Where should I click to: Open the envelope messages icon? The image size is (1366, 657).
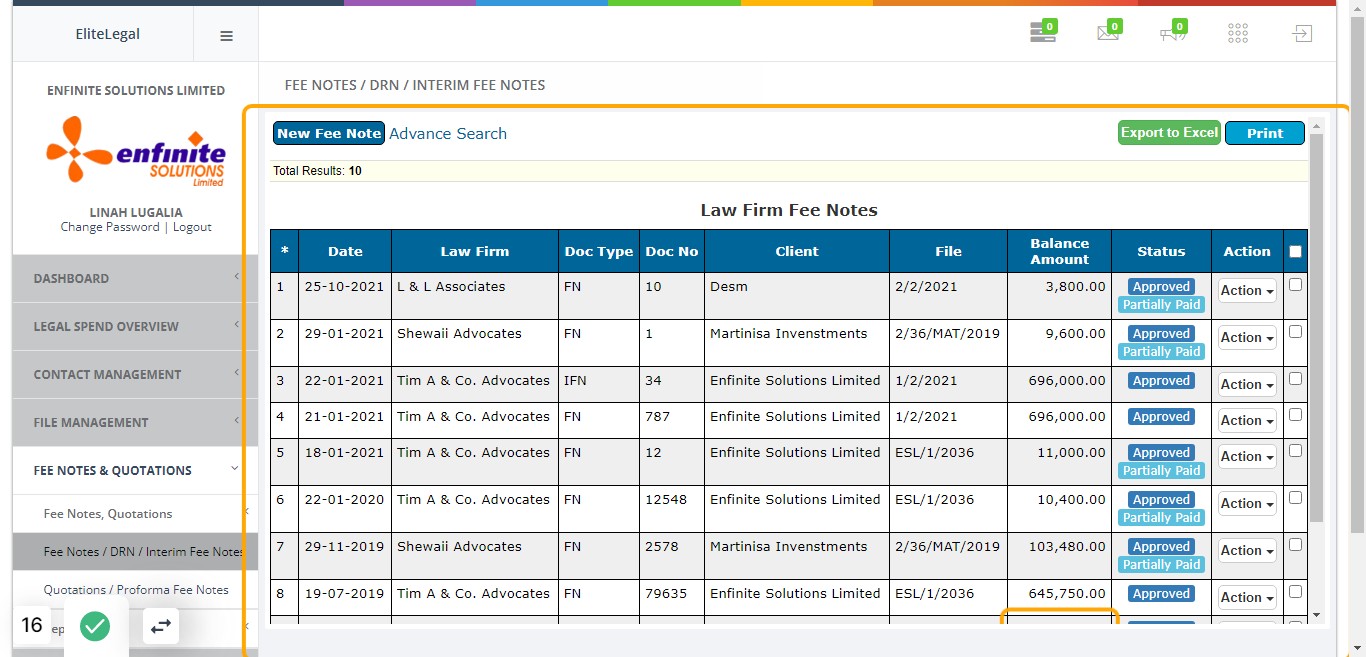click(1108, 33)
